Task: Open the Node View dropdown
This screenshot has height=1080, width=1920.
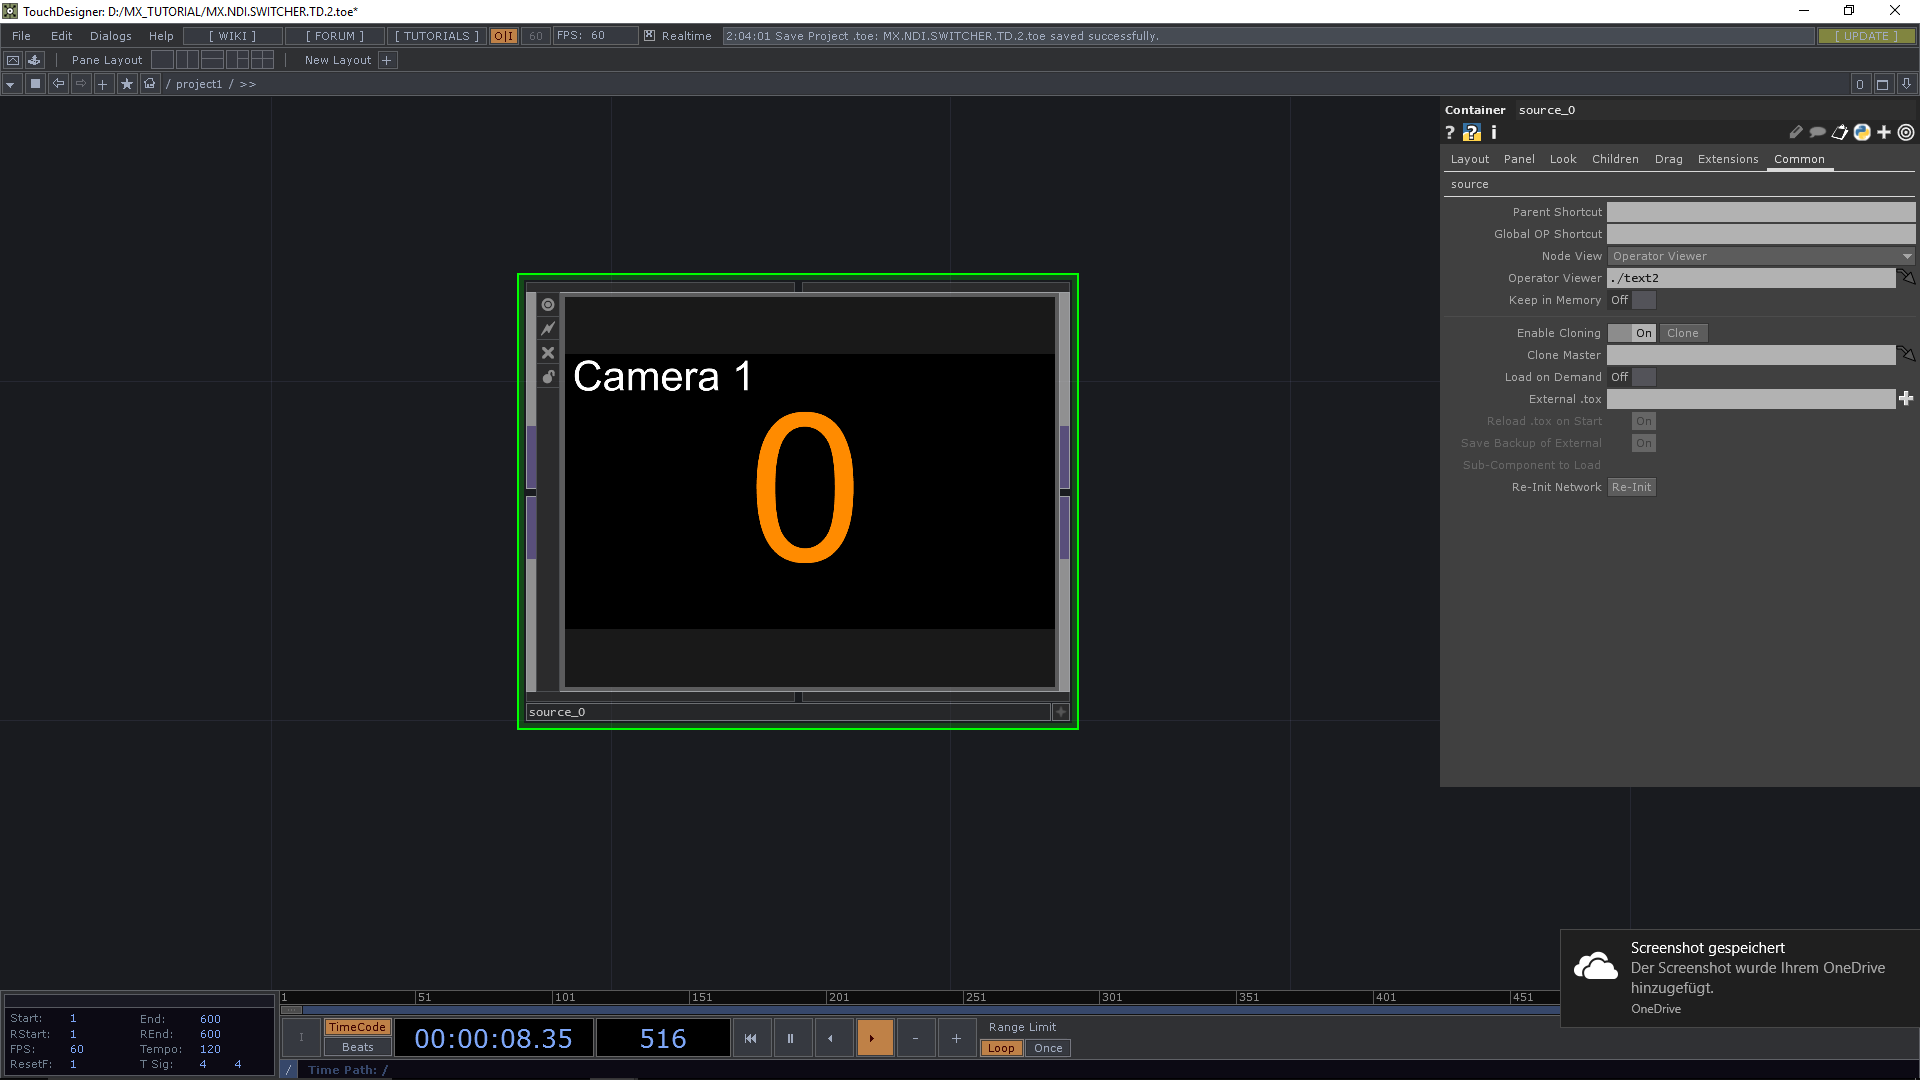Action: (1761, 256)
